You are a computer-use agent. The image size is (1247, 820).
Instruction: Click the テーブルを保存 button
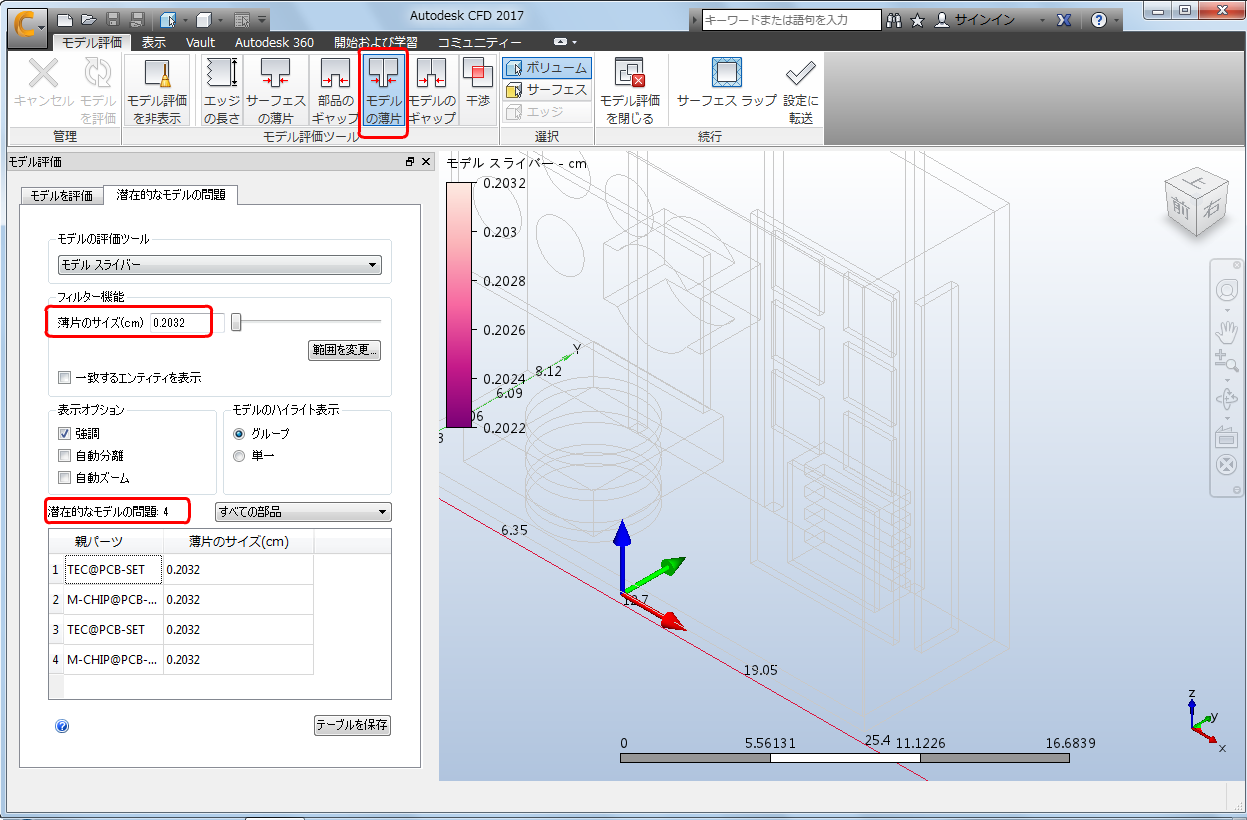pos(352,725)
